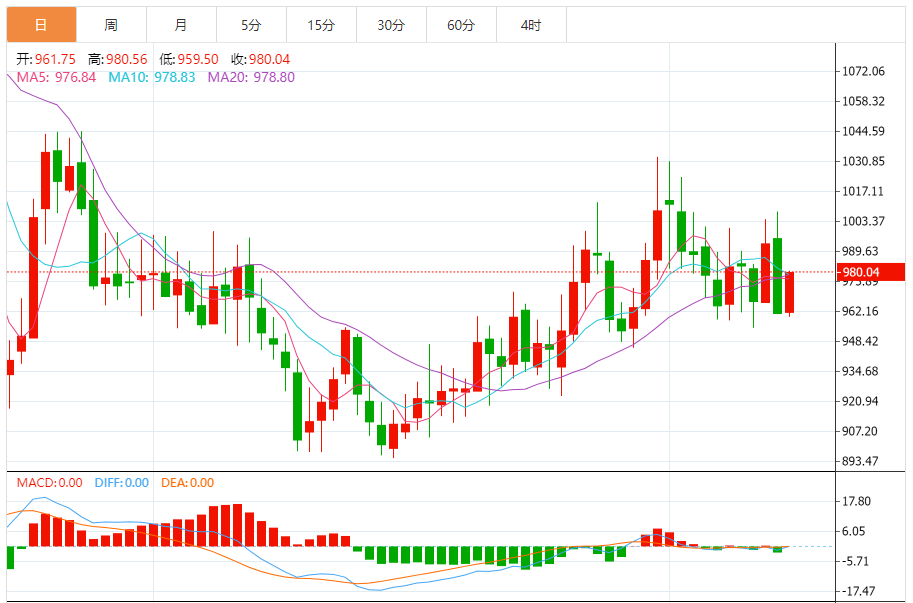The image size is (913, 603).
Task: Open the 30分 interval tab
Action: [x=391, y=25]
